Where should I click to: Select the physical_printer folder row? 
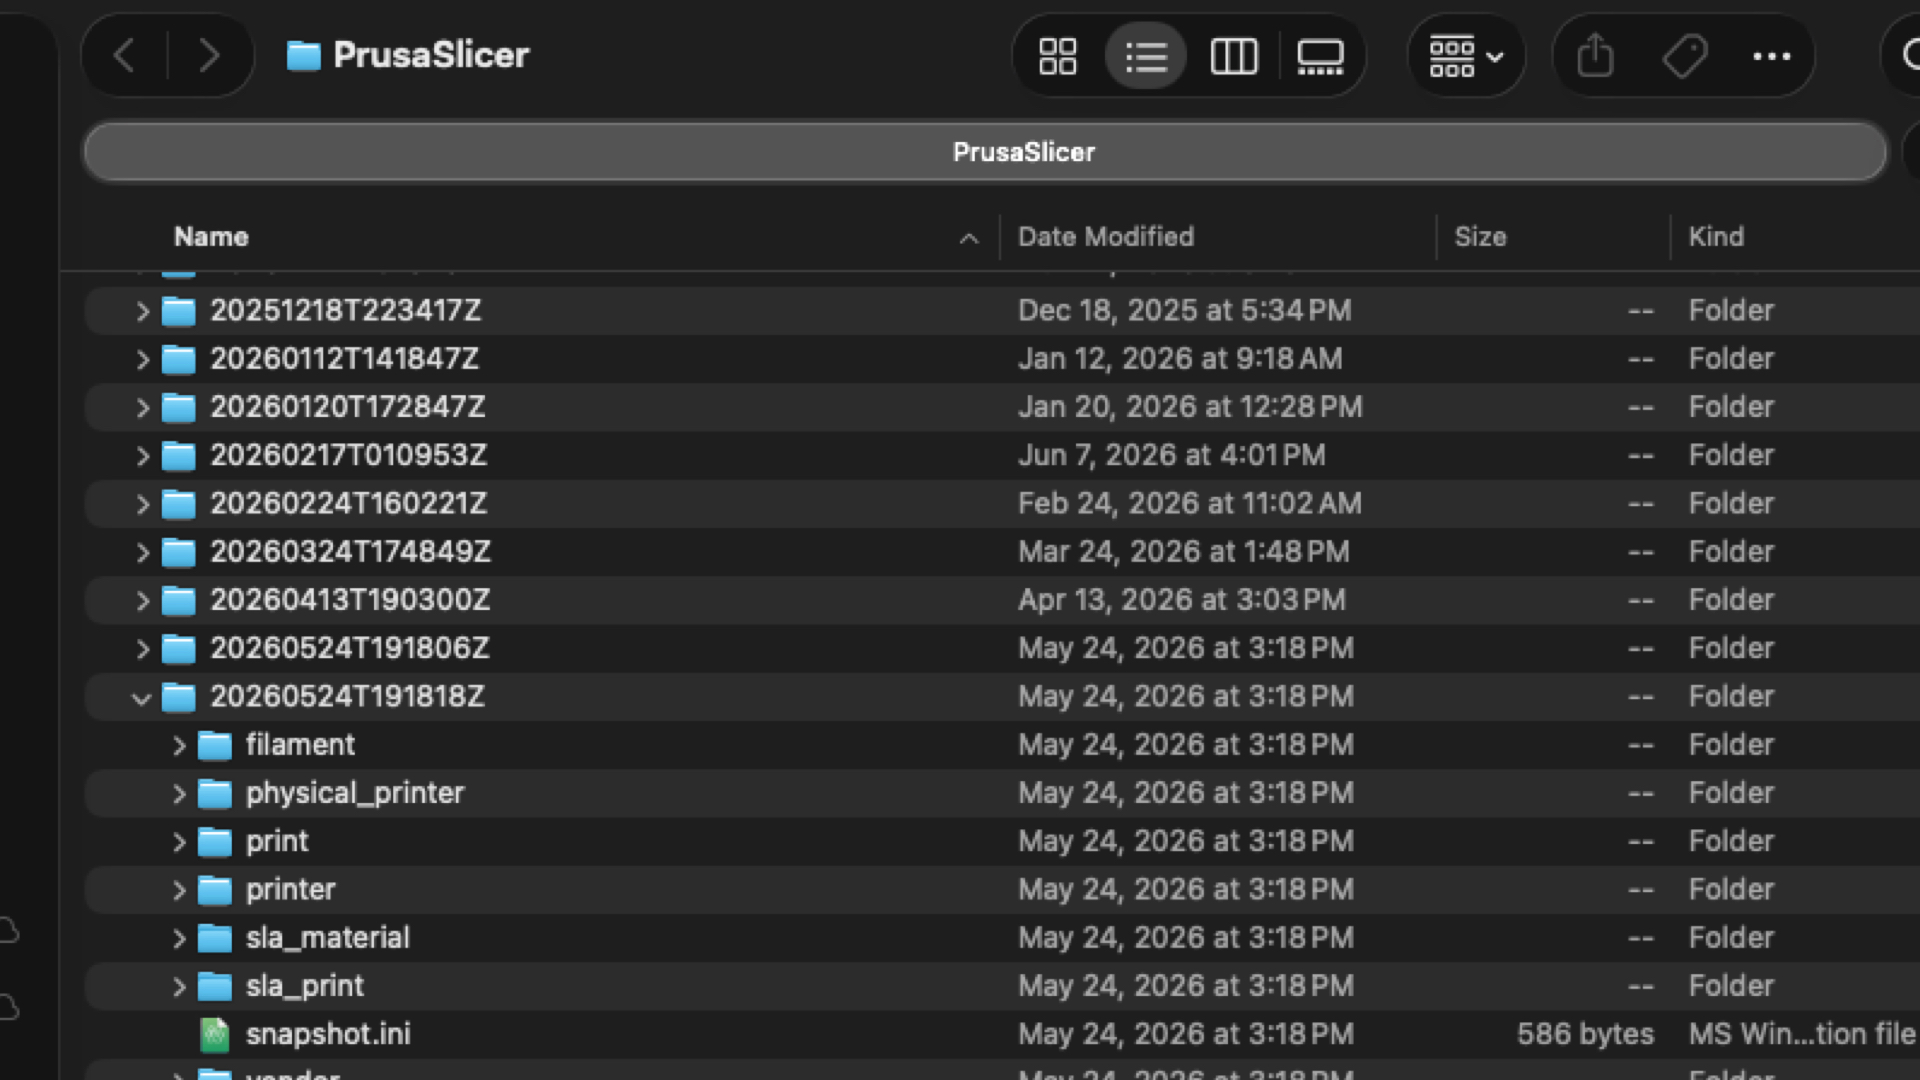pyautogui.click(x=1001, y=793)
